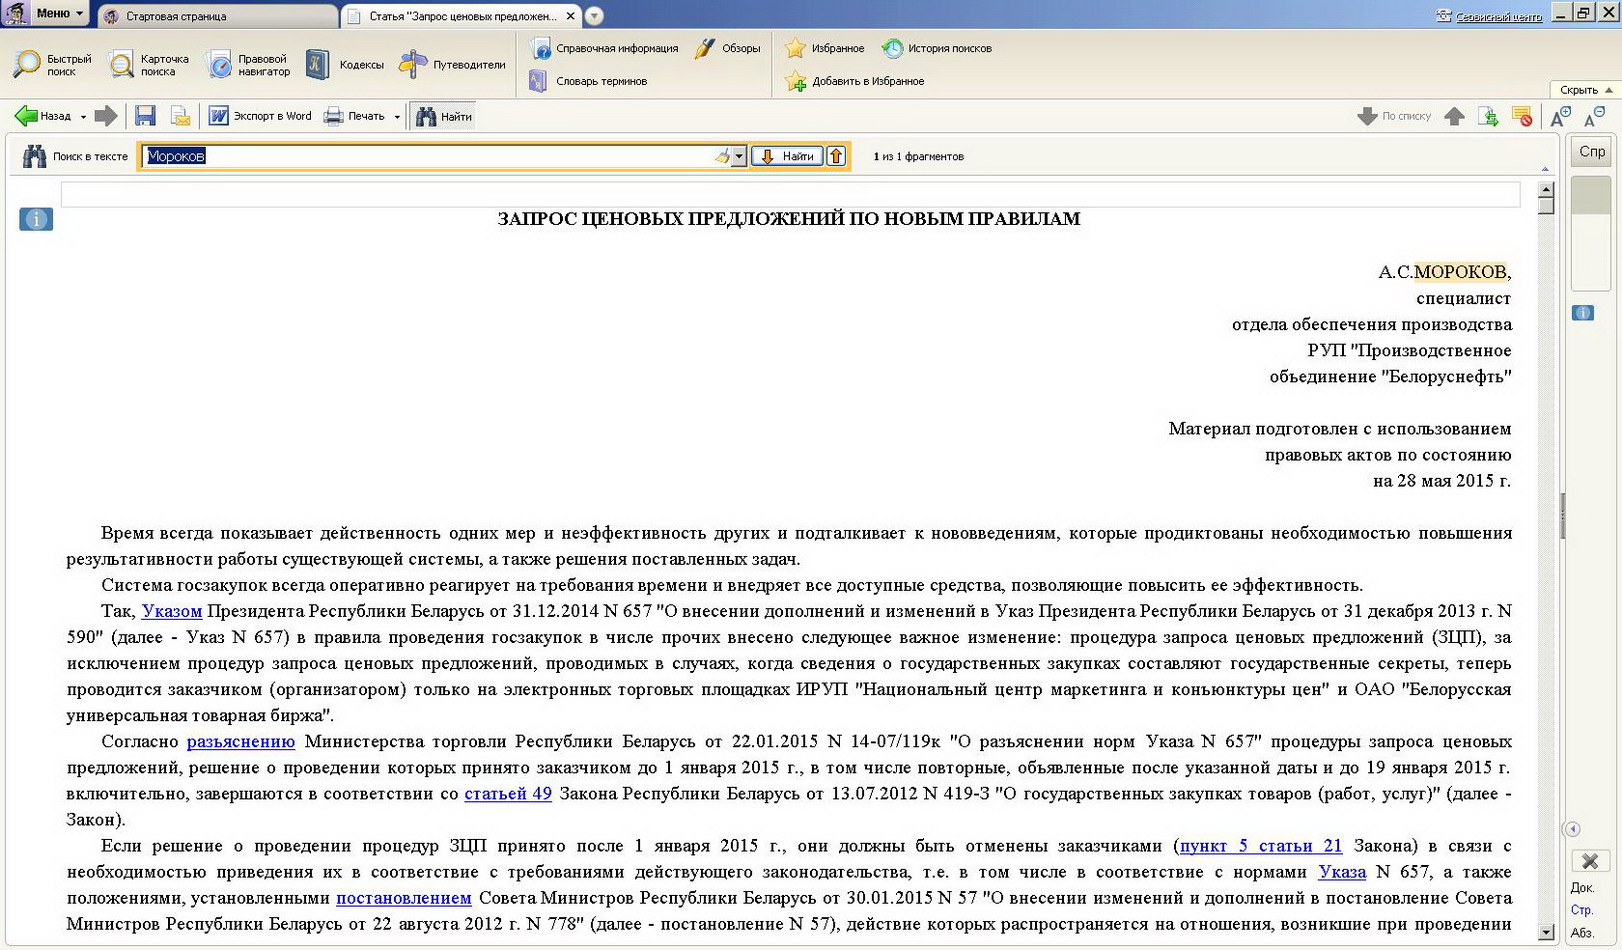The height and width of the screenshot is (950, 1622).
Task: Click the orange Найти next button
Action: [x=787, y=156]
